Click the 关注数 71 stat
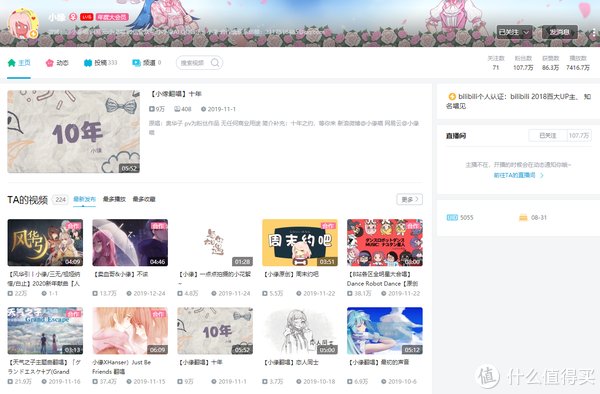This screenshot has width=600, height=394. [496, 63]
